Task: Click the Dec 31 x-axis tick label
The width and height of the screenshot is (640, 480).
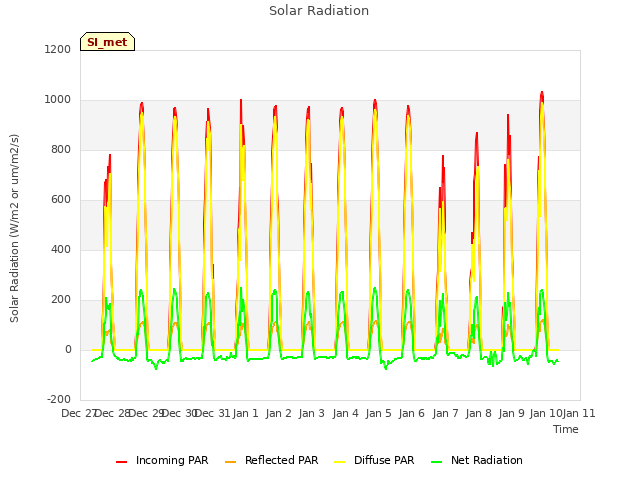Action: (x=213, y=413)
